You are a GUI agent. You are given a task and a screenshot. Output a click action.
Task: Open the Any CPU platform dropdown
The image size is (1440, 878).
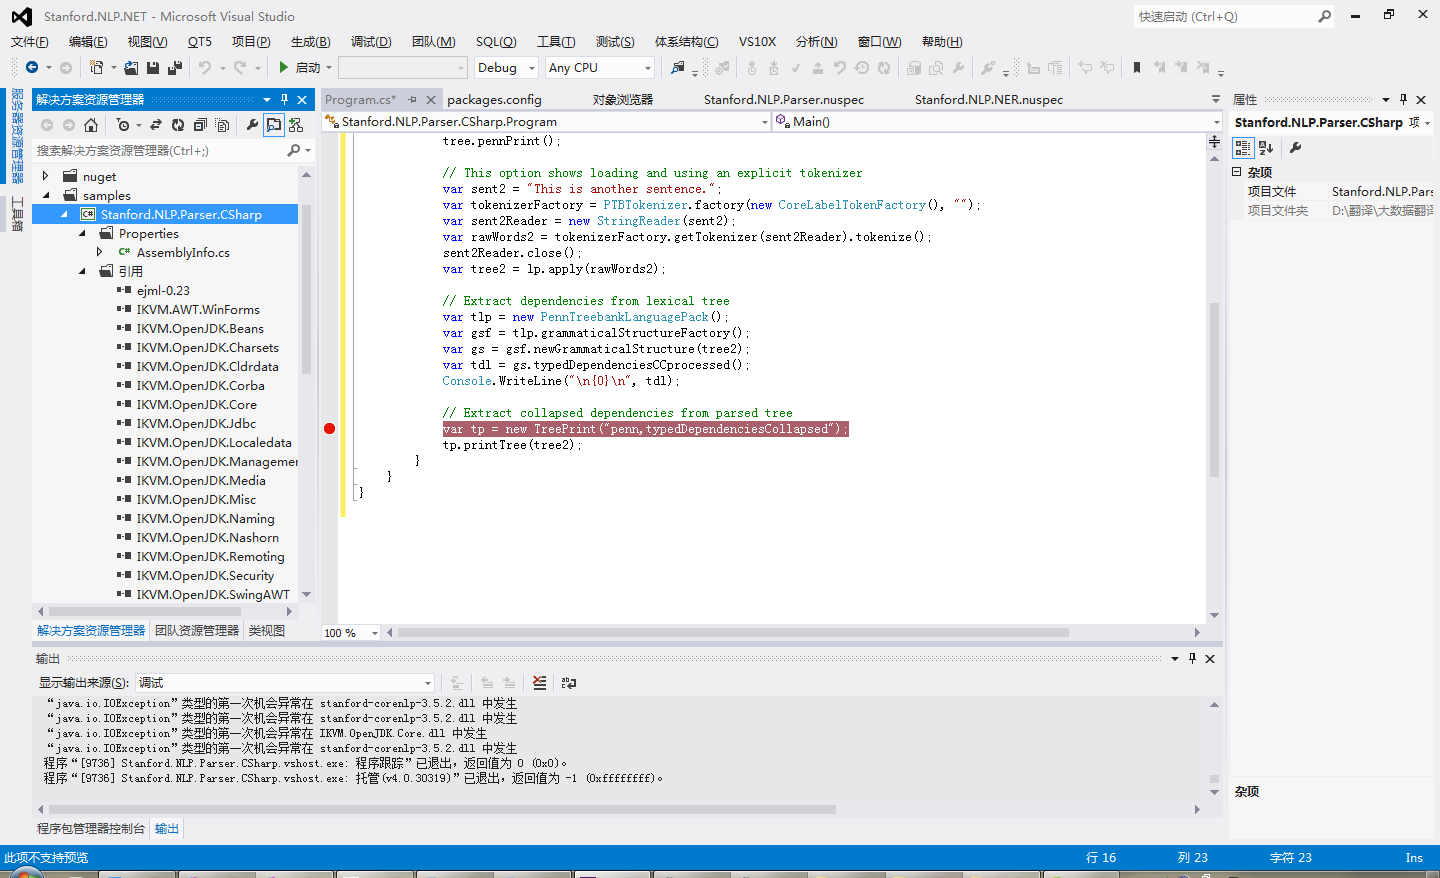648,68
